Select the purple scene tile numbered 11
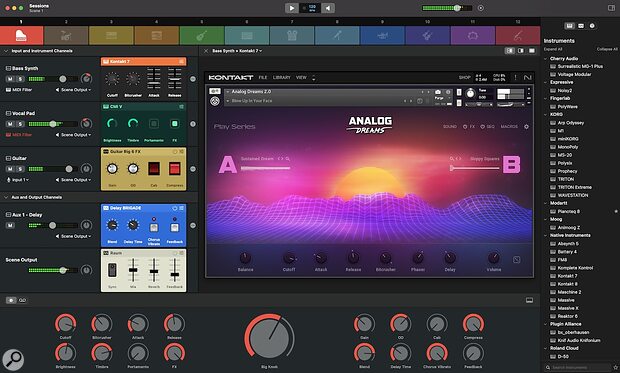Image resolution: width=620 pixels, height=373 pixels. point(473,35)
